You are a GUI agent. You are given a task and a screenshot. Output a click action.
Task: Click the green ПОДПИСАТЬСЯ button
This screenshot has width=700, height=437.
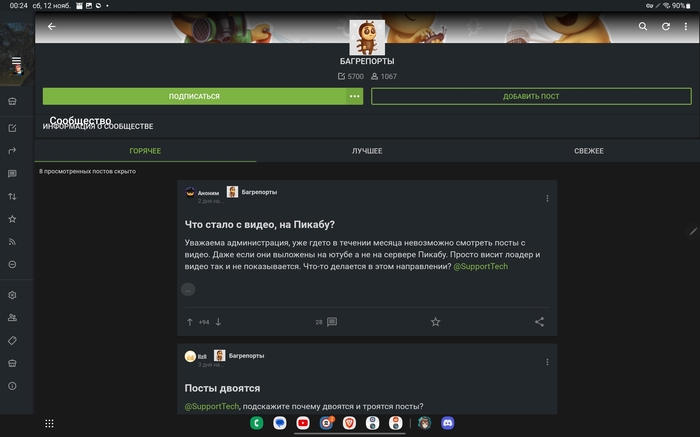[194, 96]
